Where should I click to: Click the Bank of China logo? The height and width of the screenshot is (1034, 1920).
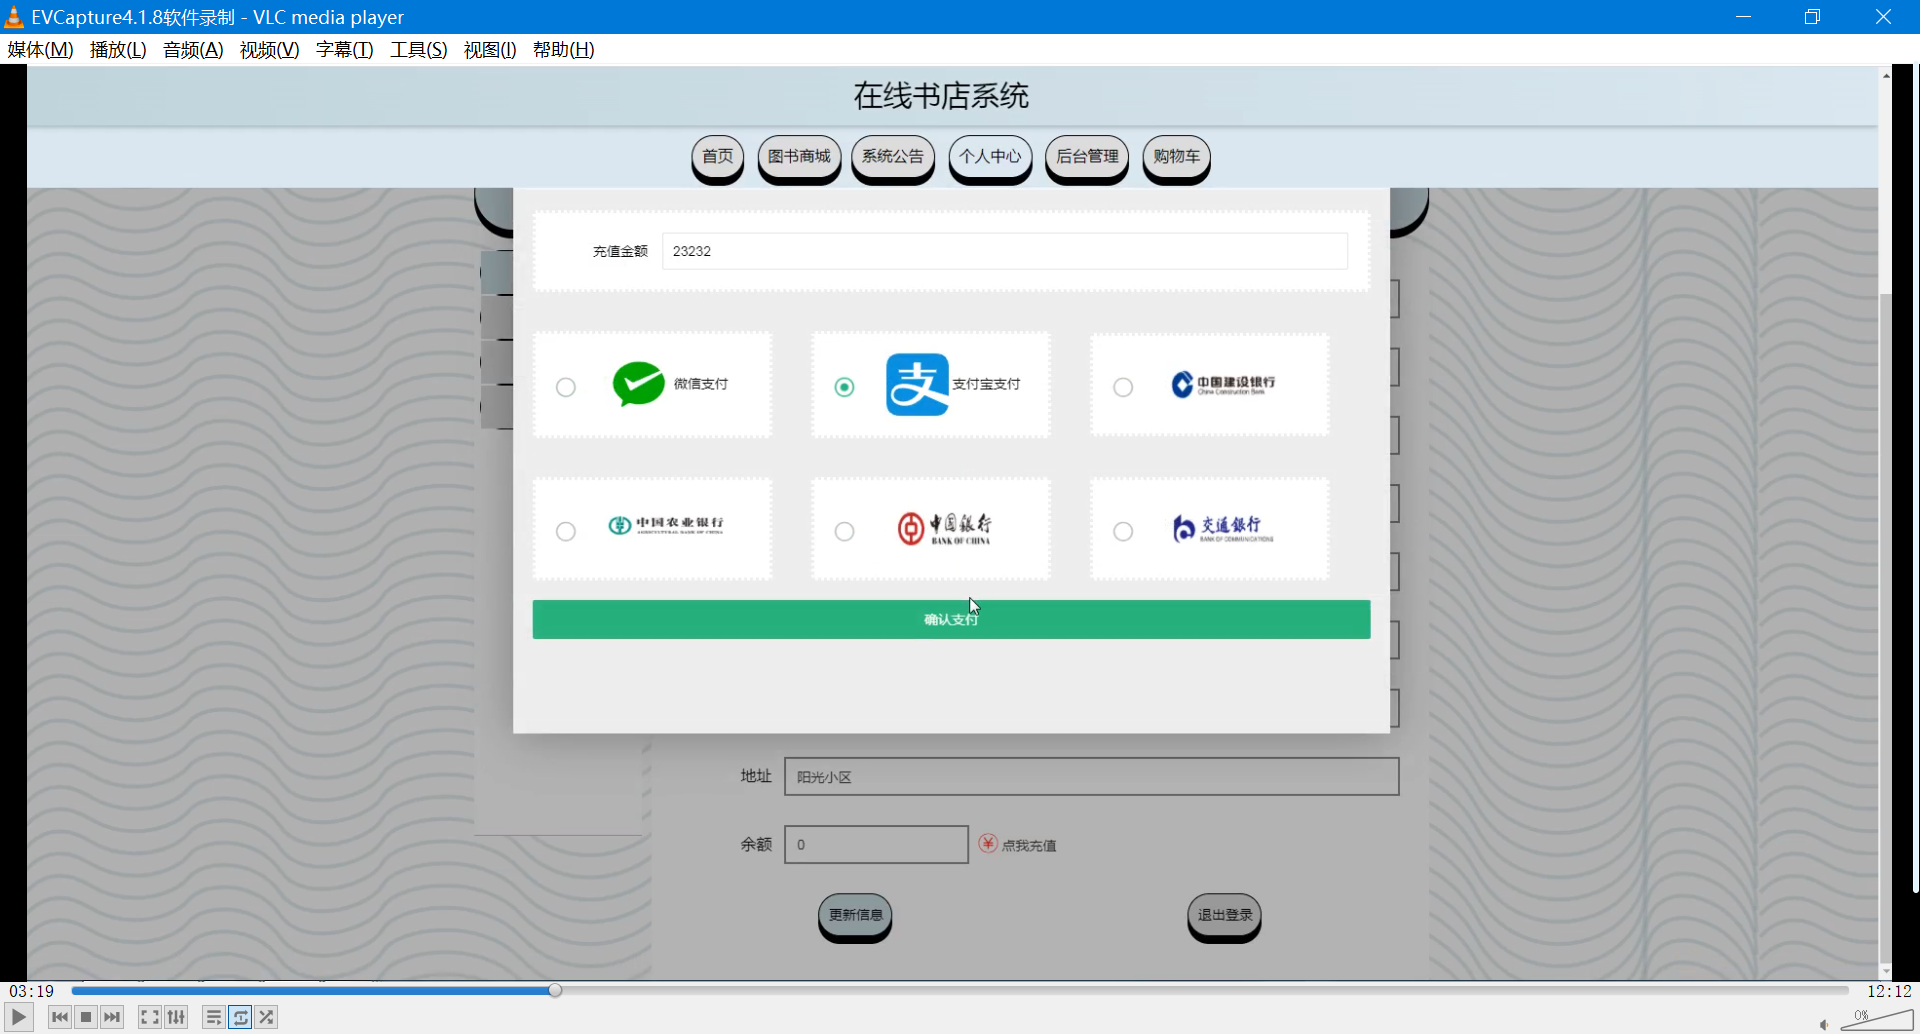[x=944, y=528]
